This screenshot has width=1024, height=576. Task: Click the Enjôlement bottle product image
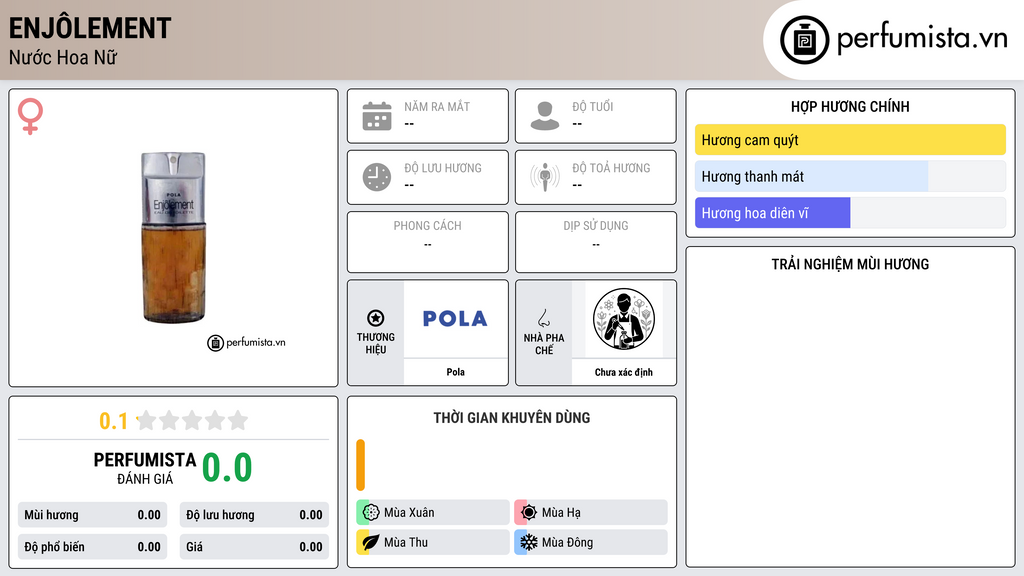tap(174, 238)
